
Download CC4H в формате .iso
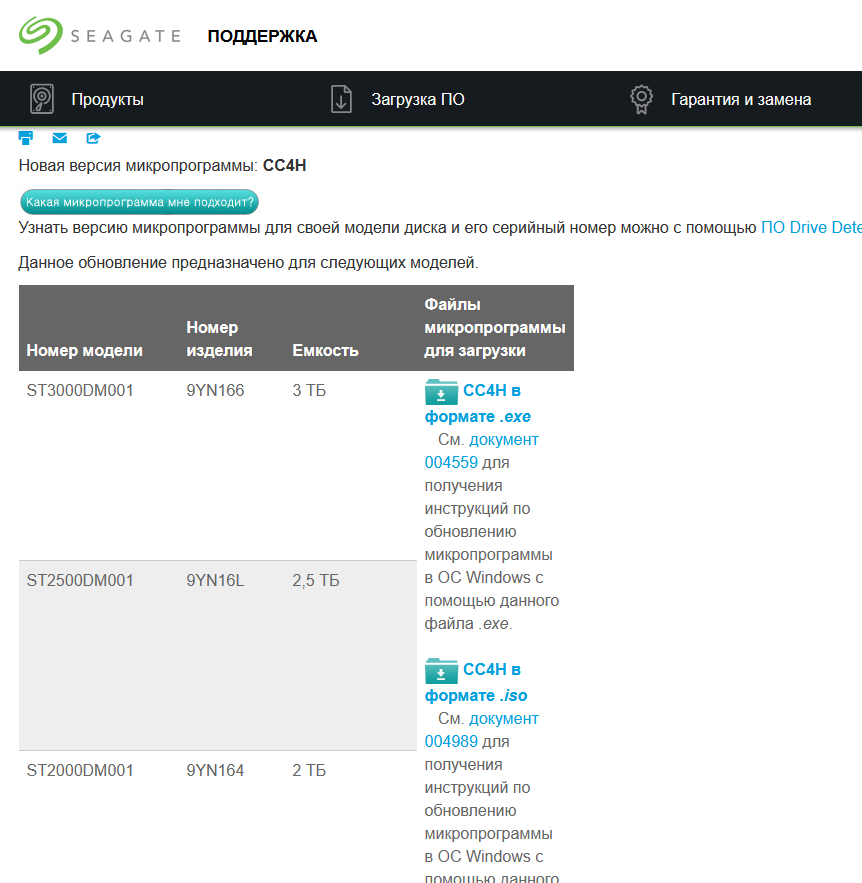tap(476, 683)
